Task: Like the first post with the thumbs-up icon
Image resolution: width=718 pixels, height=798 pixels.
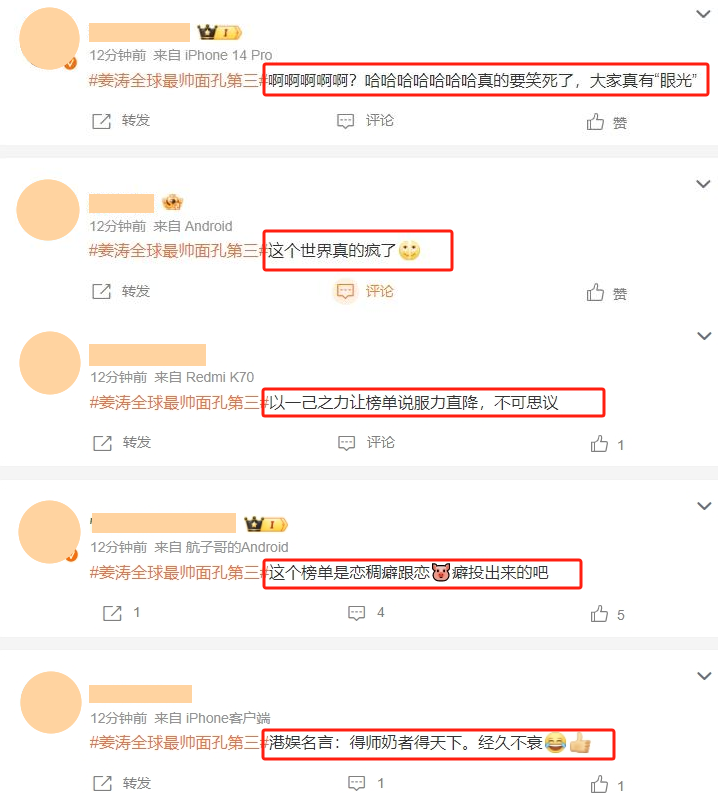Action: pyautogui.click(x=595, y=122)
